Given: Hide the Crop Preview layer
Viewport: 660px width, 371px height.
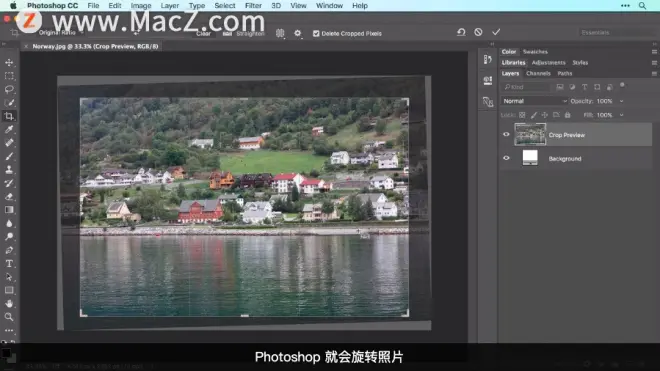Looking at the screenshot, I should 506,135.
